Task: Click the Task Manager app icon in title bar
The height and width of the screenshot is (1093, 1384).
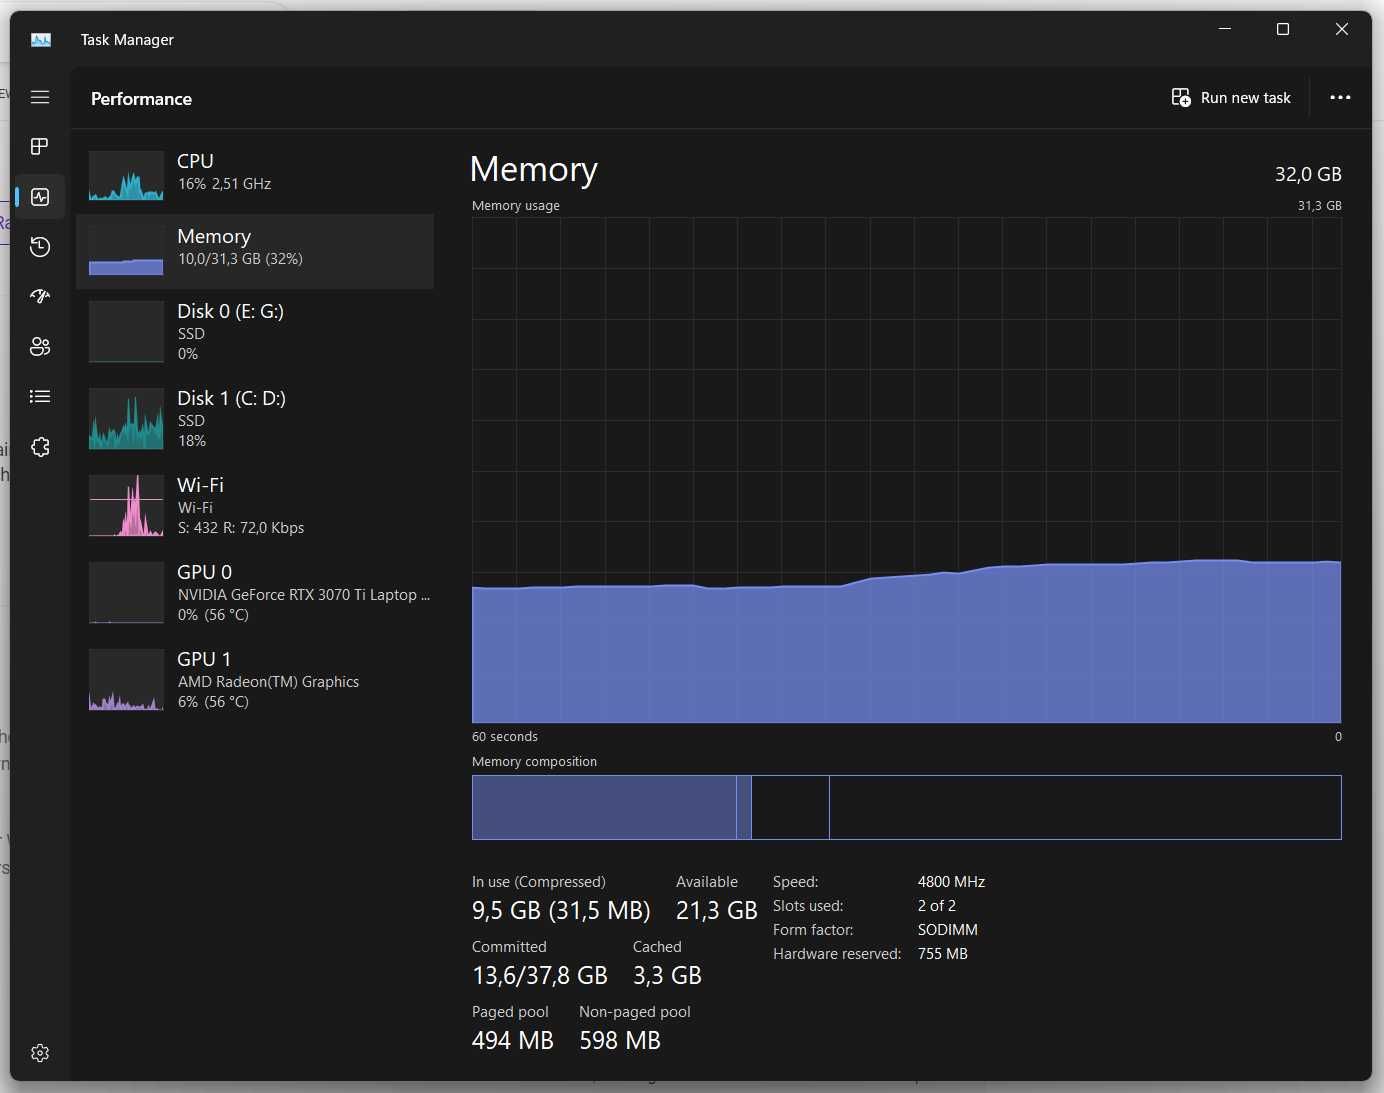Action: tap(41, 40)
